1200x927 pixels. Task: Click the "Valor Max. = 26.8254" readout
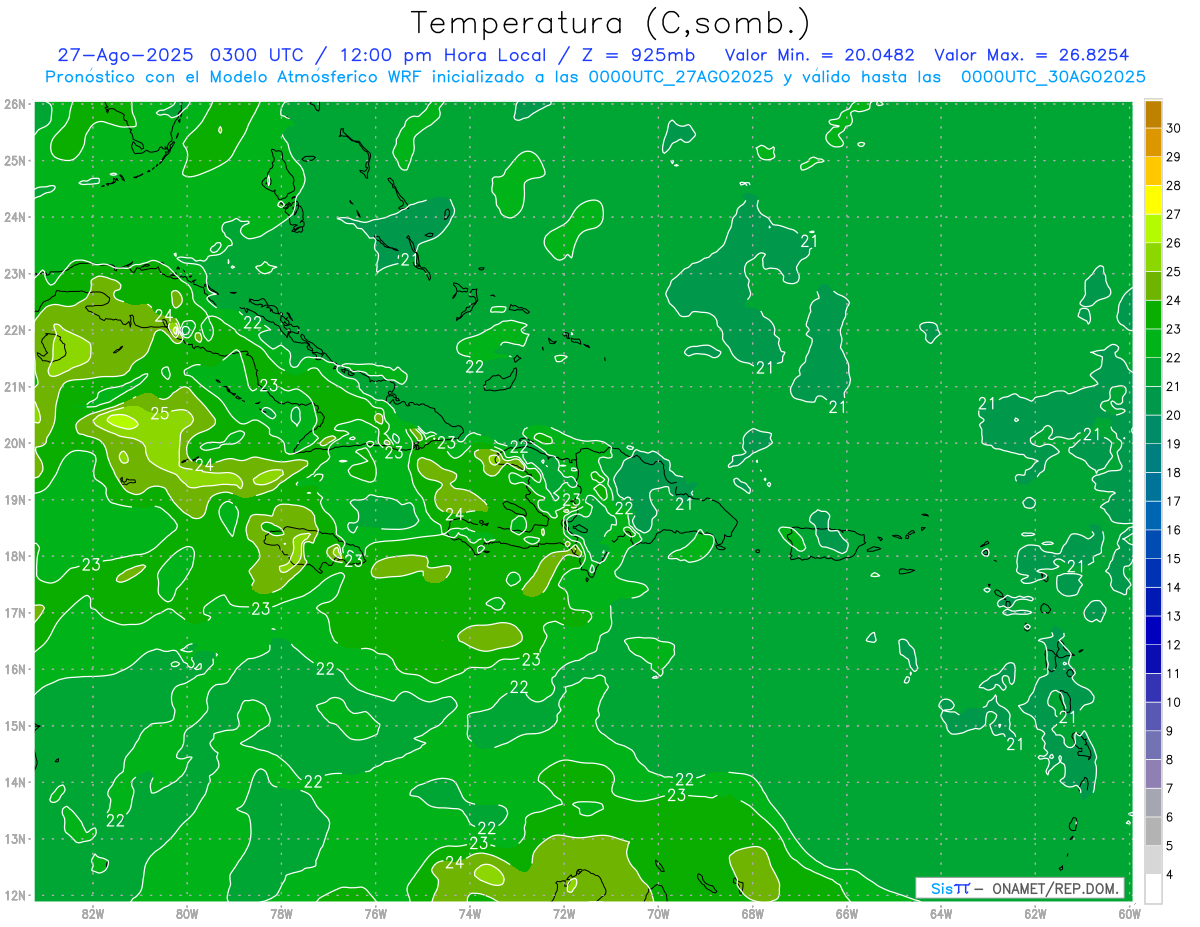point(1032,55)
